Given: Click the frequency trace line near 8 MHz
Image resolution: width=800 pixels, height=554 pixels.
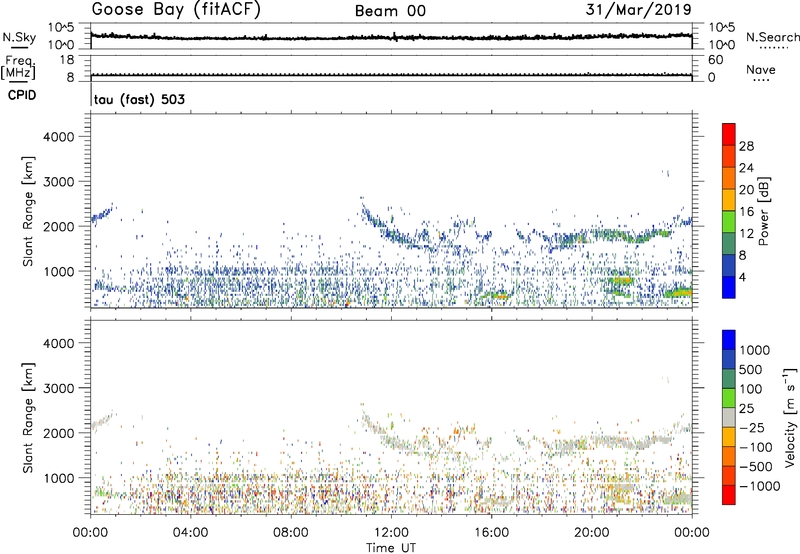Looking at the screenshot, I should (391, 75).
